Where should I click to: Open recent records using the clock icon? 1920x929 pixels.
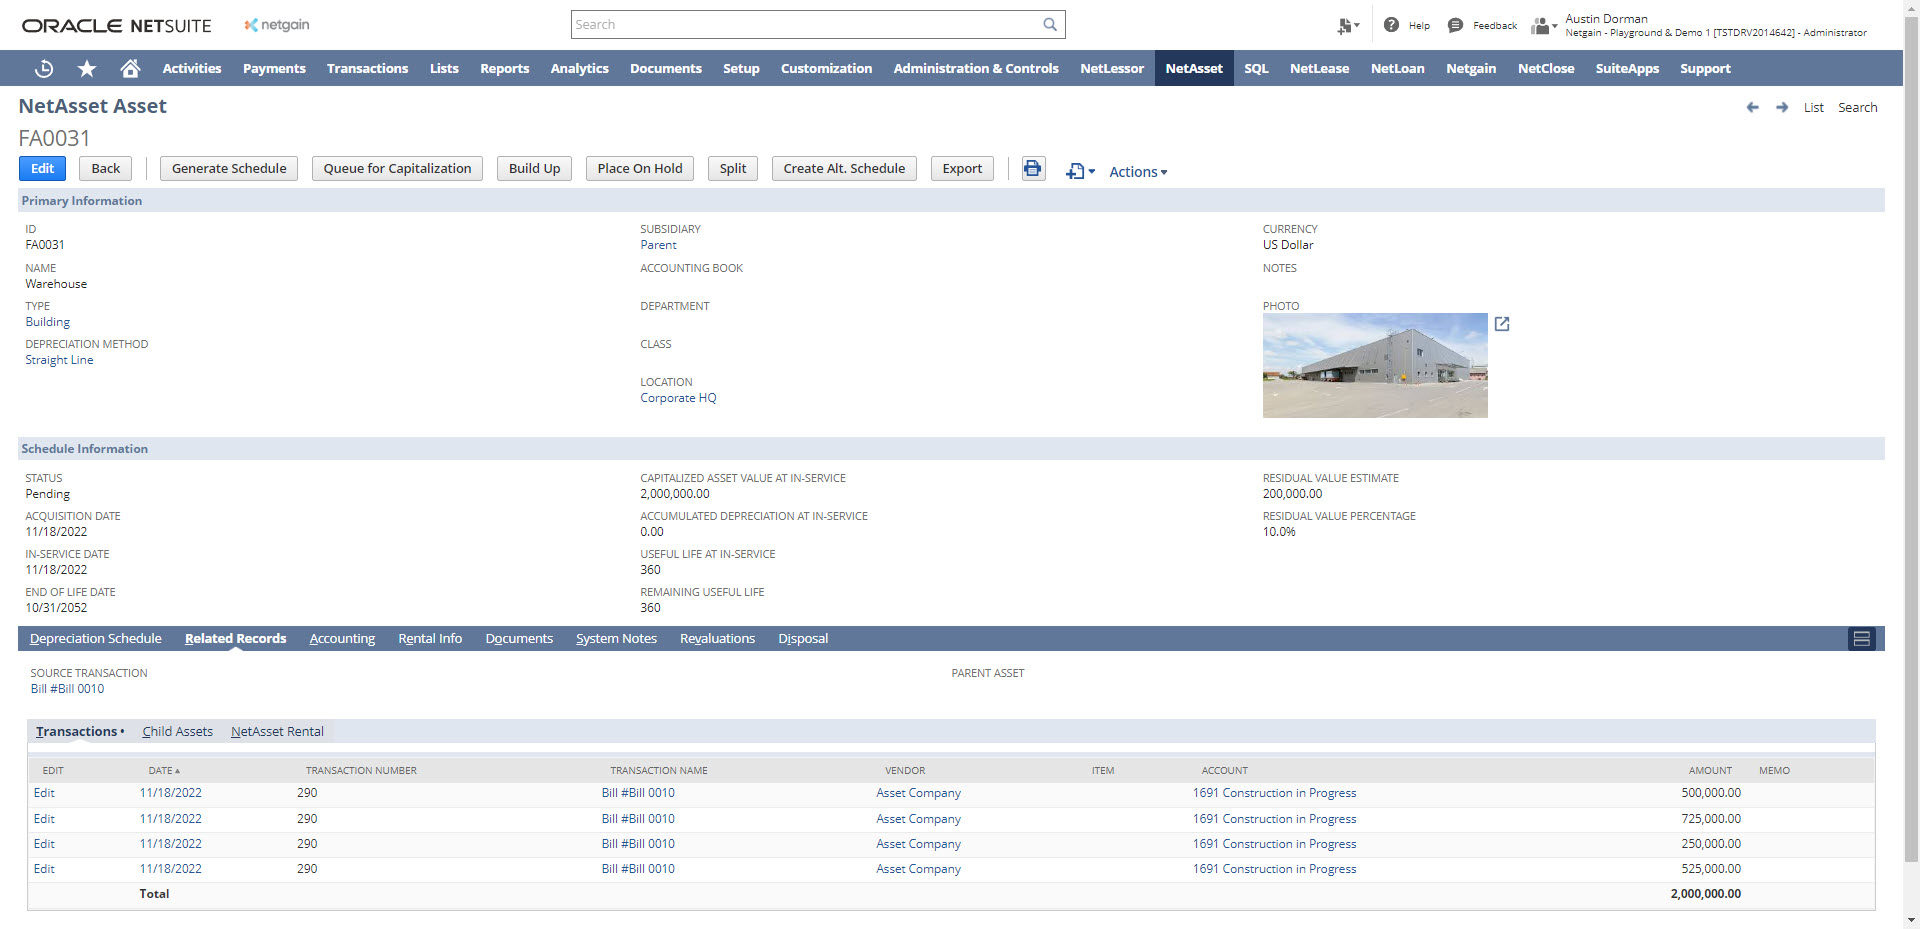43,68
